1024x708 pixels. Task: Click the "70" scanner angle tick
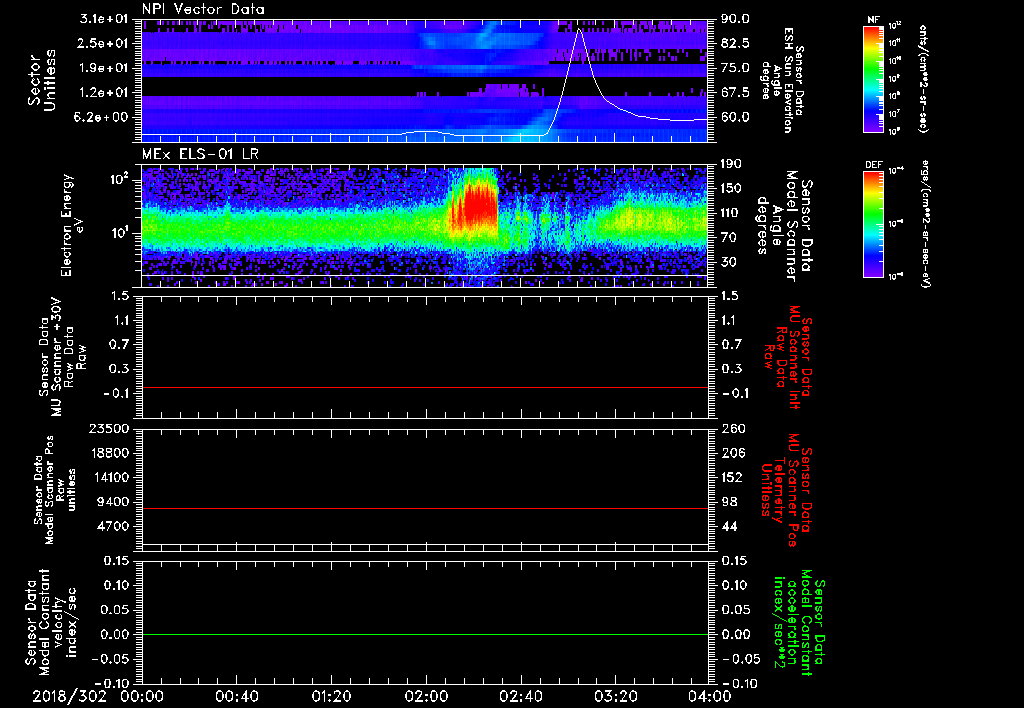point(729,238)
